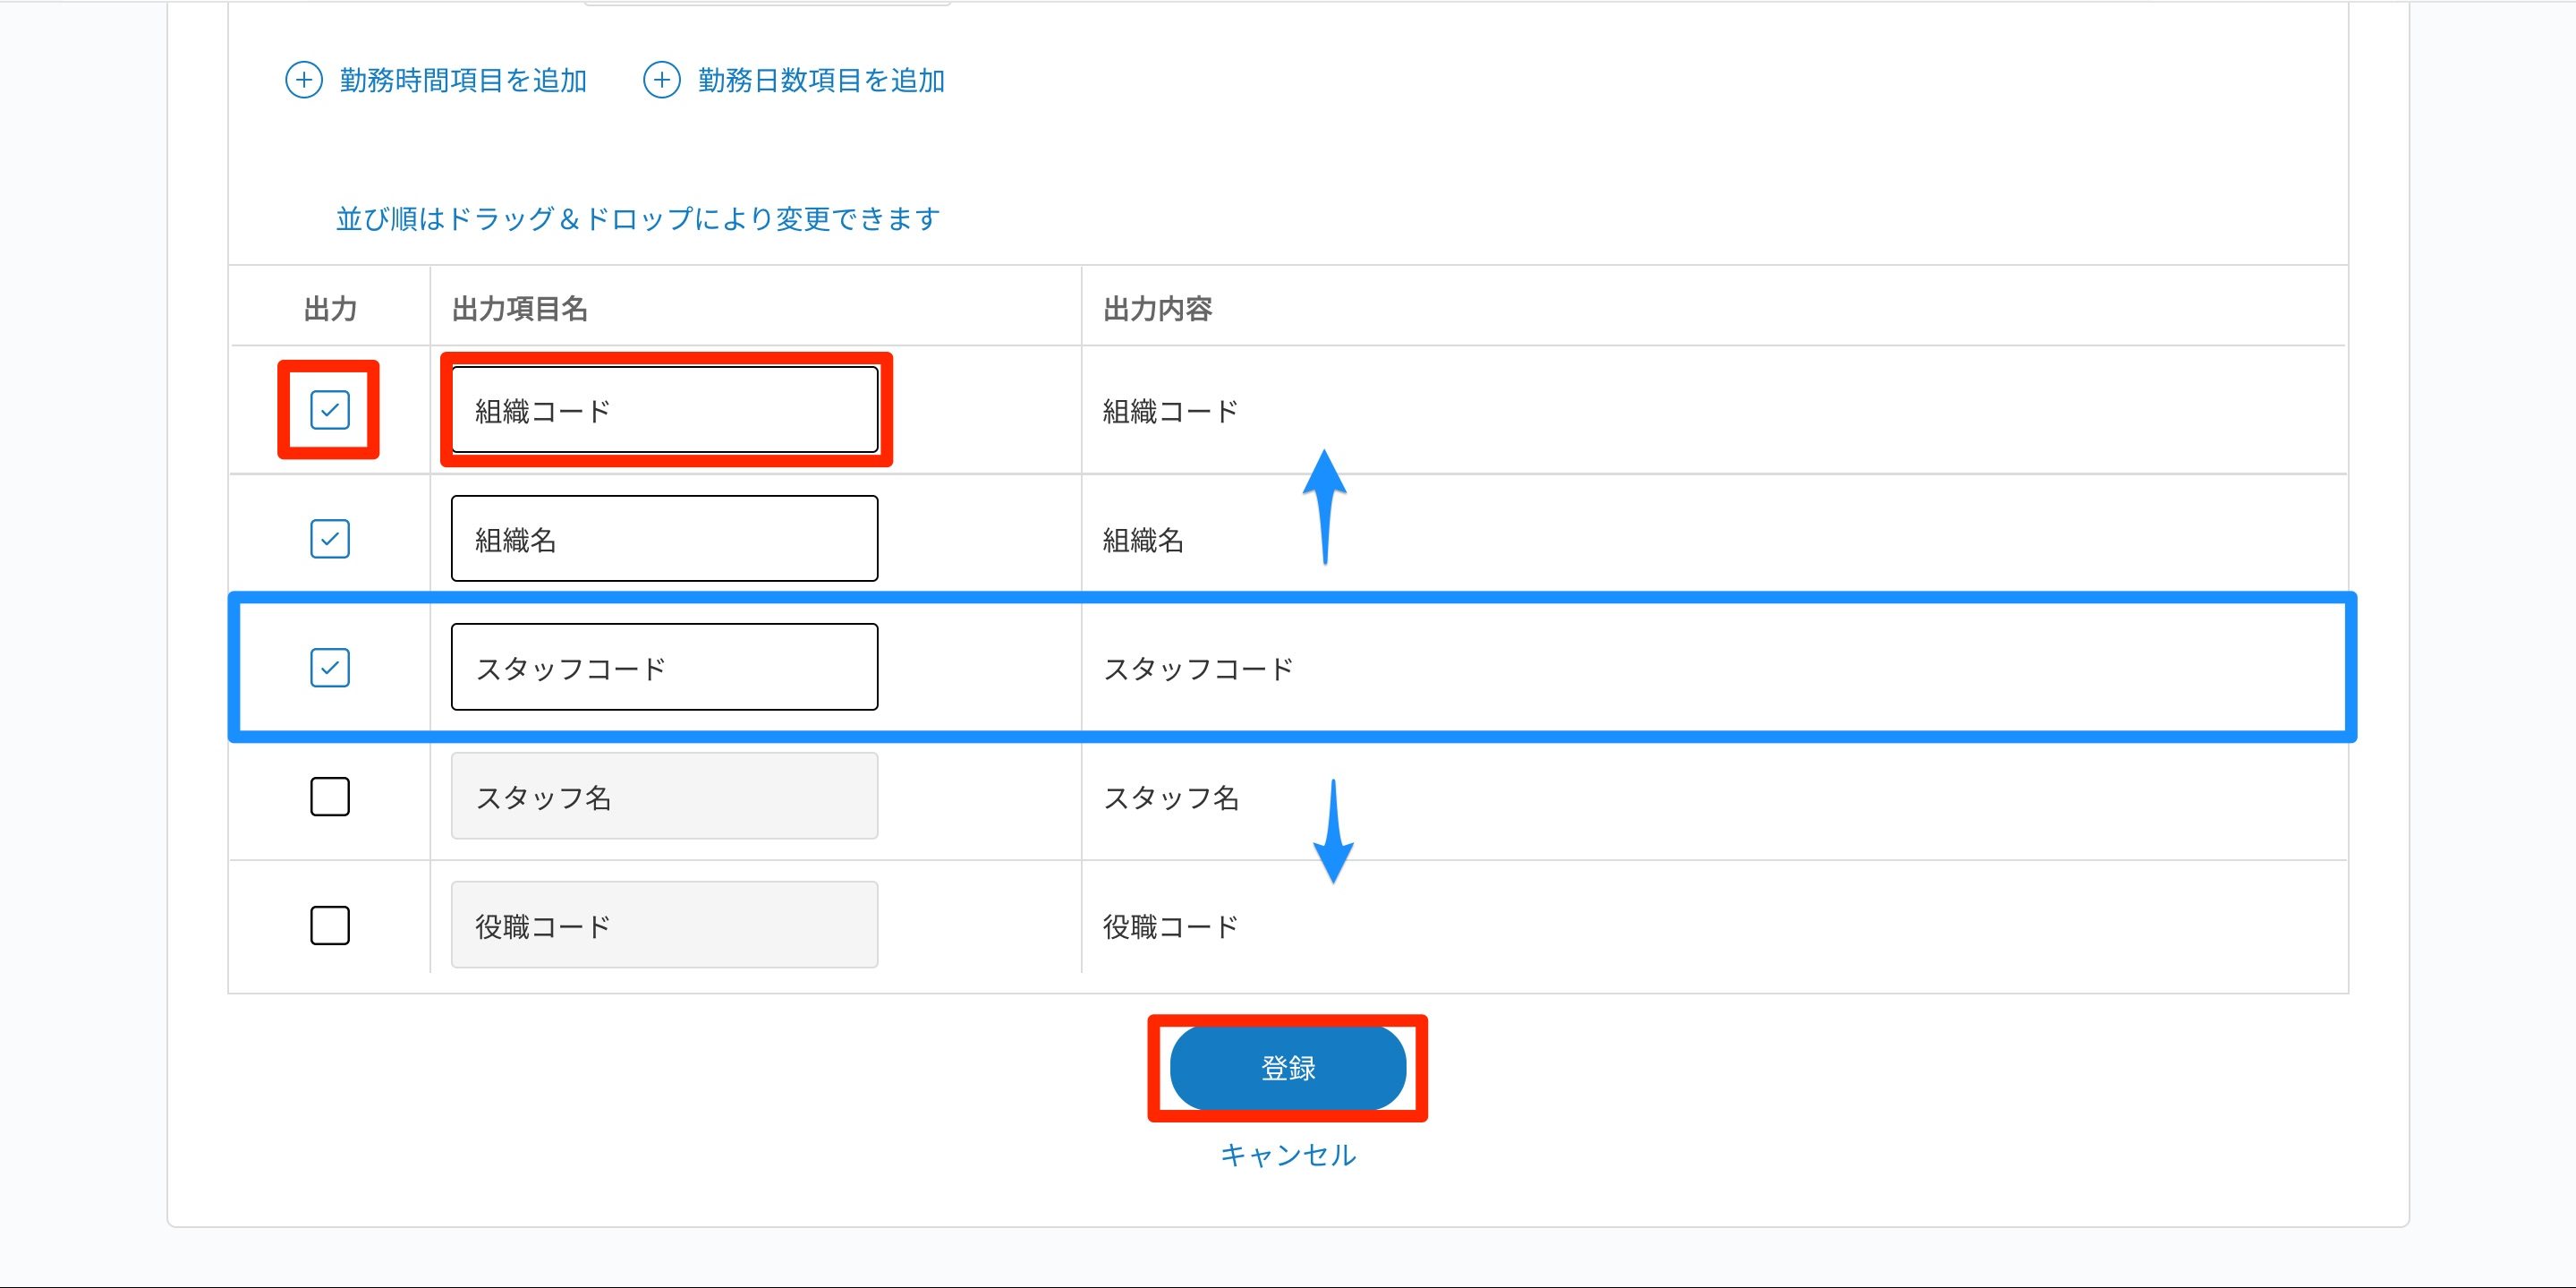Viewport: 2576px width, 1288px height.
Task: Focus the スタッフコード item name field
Action: click(x=664, y=667)
